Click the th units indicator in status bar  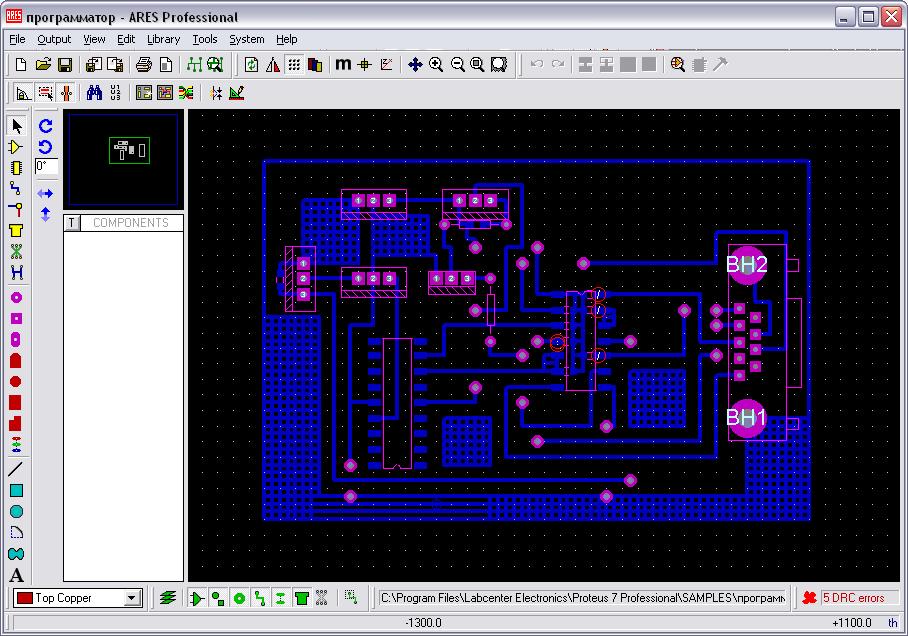893,623
